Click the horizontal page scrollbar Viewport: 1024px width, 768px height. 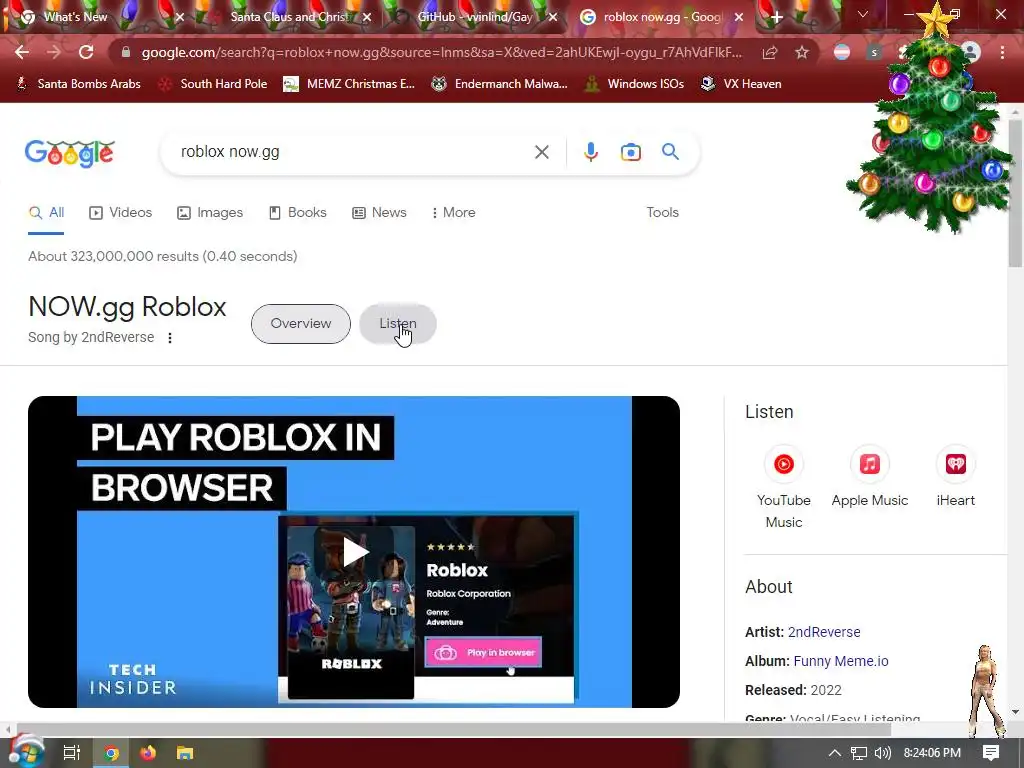(454, 729)
